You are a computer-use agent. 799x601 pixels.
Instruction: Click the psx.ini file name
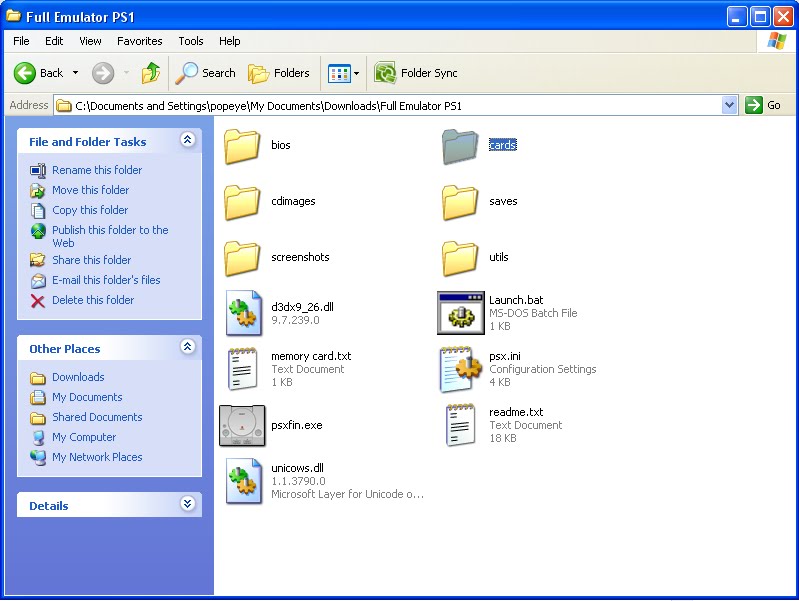(x=504, y=356)
